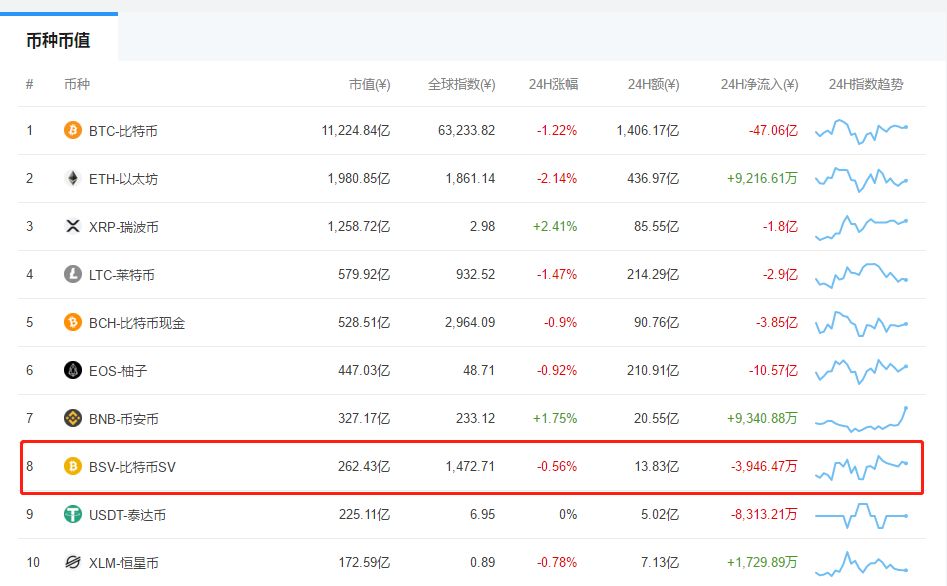
Task: Click ETH 24H change -2.14%
Action: (557, 178)
